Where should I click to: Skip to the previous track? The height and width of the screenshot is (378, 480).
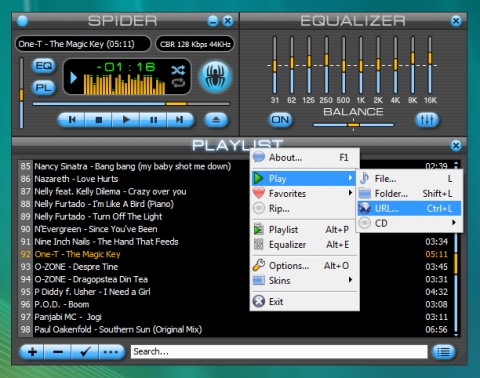pyautogui.click(x=72, y=120)
